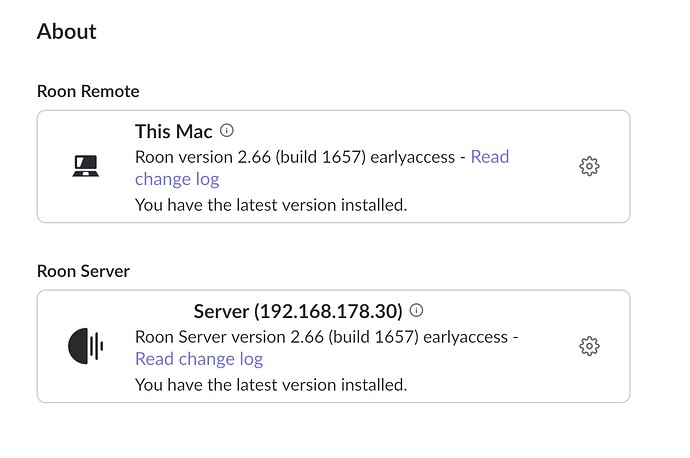Viewport: 690px width, 458px height.
Task: Click 'Roon Server version 2.66 (build 1657)' text
Action: click(277, 337)
